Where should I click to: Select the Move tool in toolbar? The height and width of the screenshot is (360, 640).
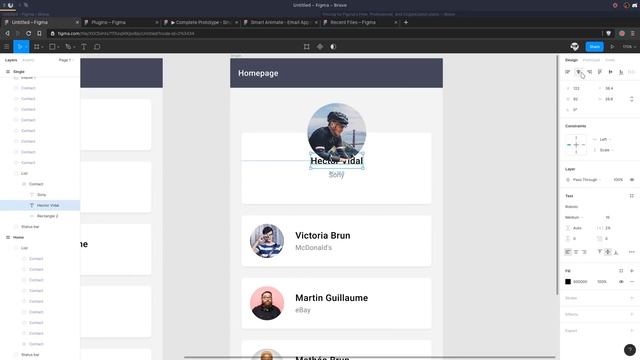coord(20,47)
